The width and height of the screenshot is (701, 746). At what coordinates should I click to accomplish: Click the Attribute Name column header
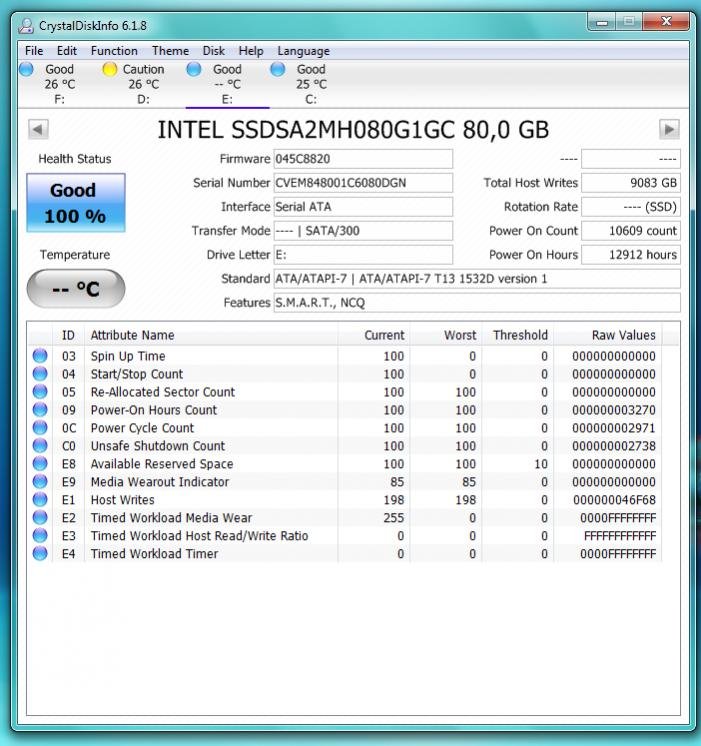132,335
